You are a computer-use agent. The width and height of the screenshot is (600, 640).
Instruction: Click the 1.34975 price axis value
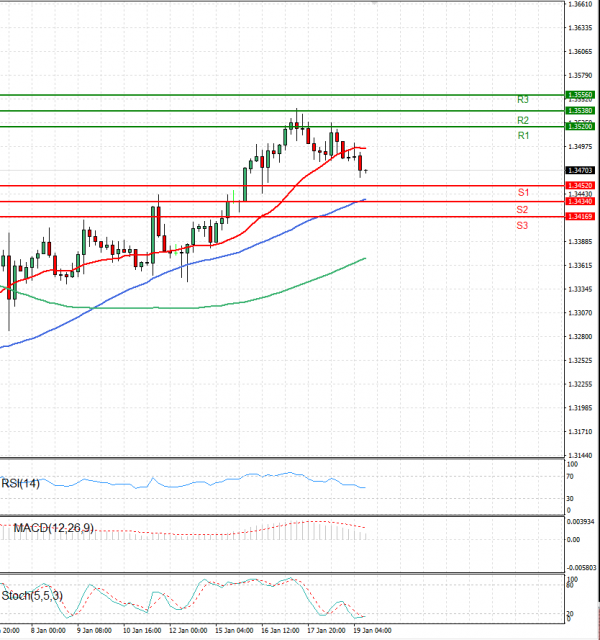580,147
